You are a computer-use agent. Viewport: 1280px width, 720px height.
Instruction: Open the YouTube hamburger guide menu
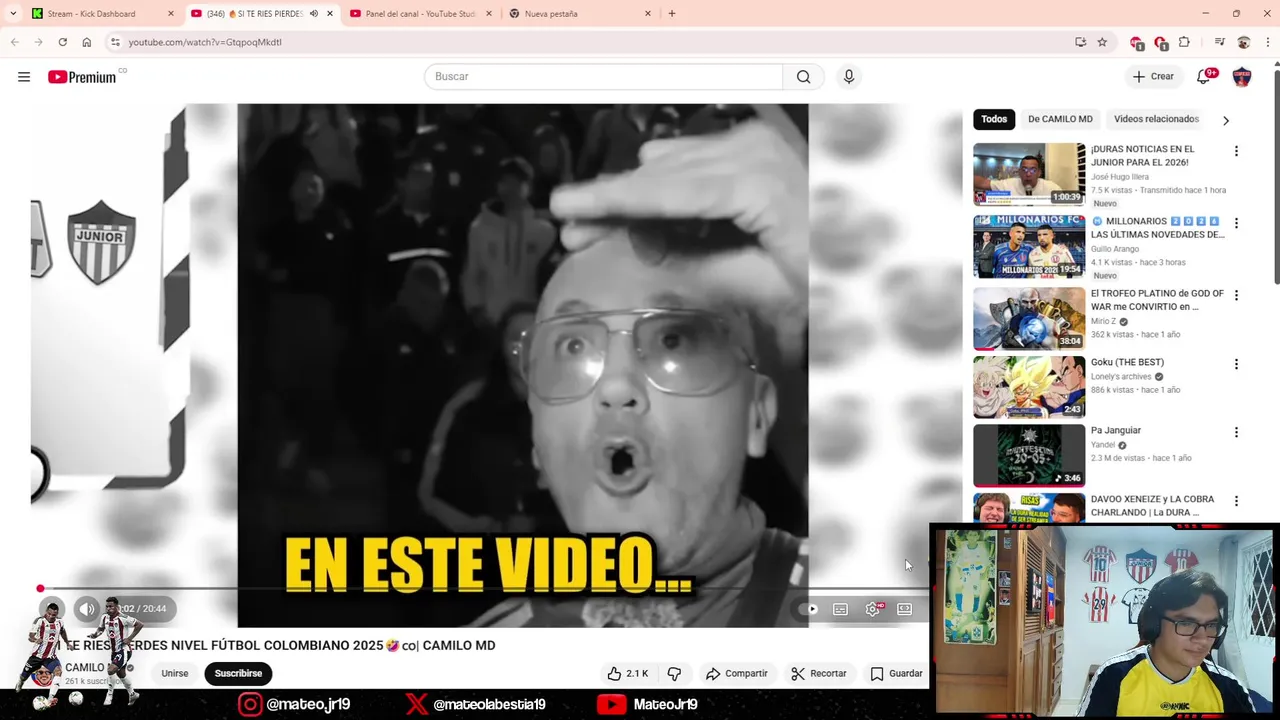(x=24, y=77)
